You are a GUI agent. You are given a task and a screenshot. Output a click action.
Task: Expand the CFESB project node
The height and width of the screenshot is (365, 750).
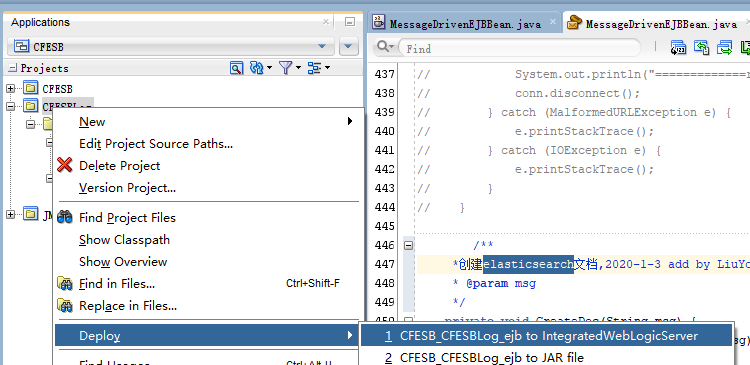click(x=11, y=88)
